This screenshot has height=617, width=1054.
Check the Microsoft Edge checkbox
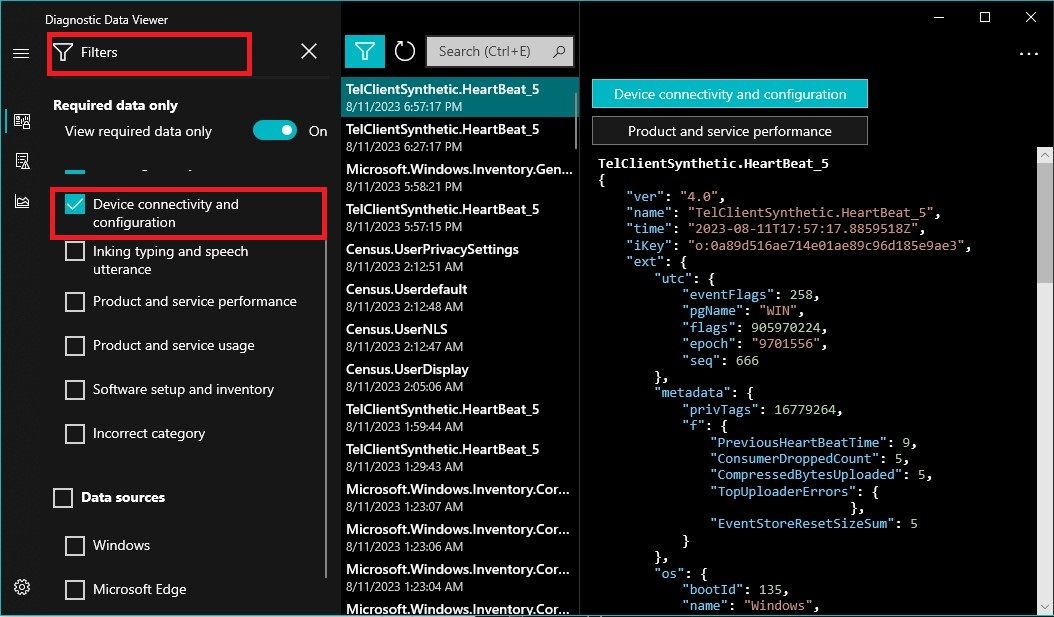click(x=75, y=590)
